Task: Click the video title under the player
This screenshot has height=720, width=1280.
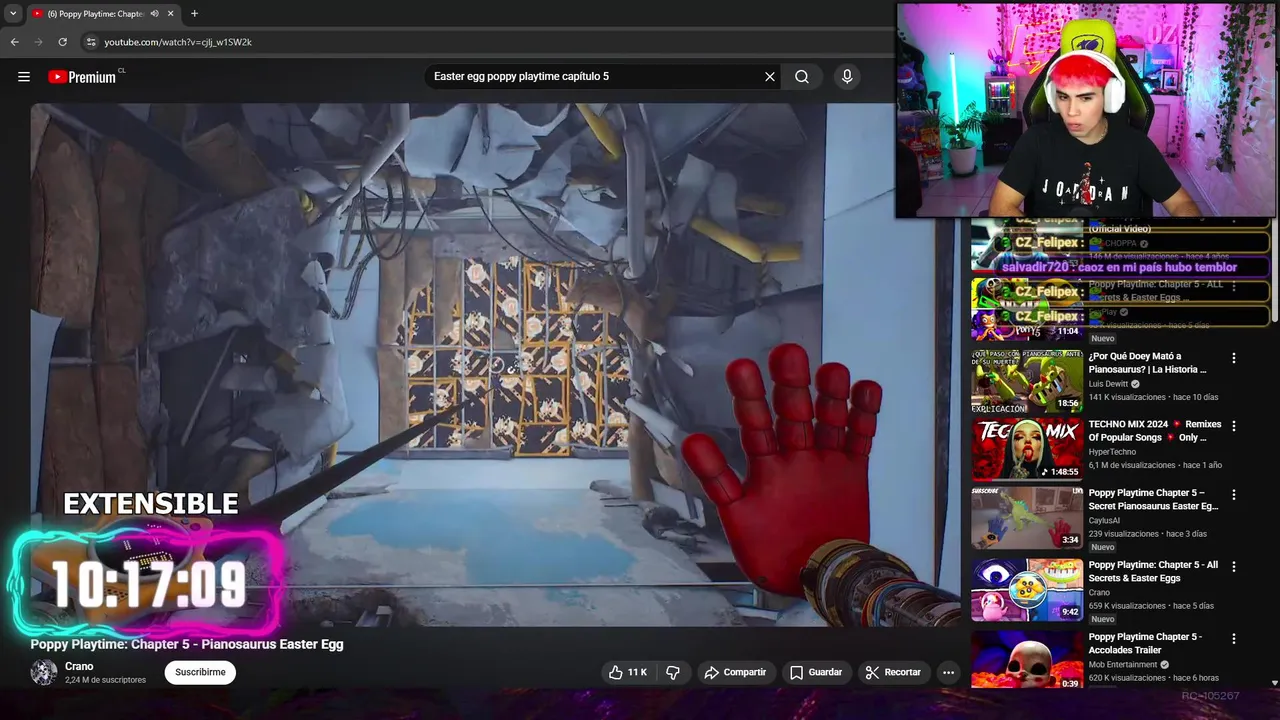Action: tap(187, 644)
